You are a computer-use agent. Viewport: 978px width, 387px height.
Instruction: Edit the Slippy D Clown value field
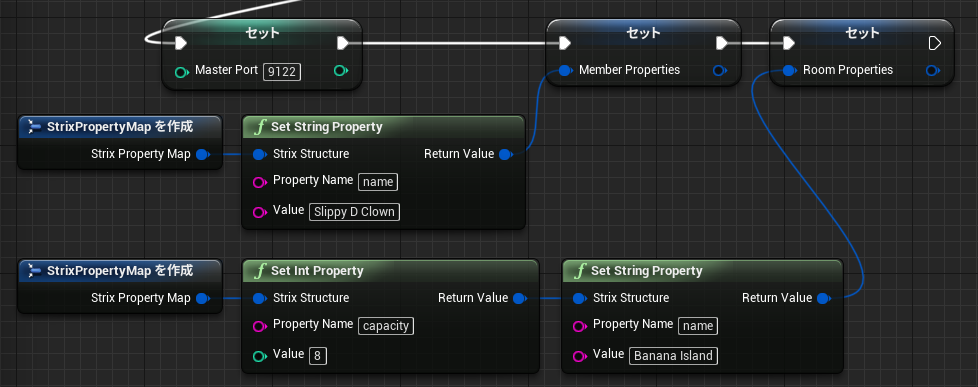click(x=355, y=212)
